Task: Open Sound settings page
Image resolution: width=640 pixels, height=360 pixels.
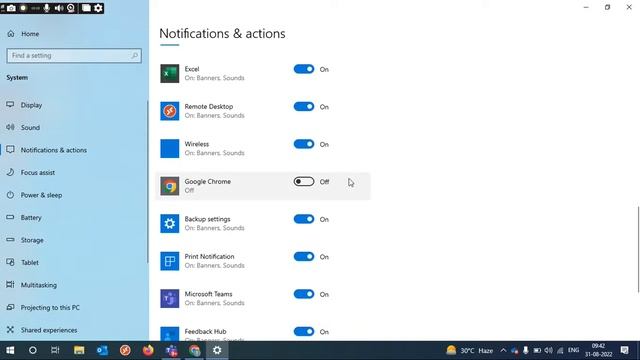Action: [73, 127]
